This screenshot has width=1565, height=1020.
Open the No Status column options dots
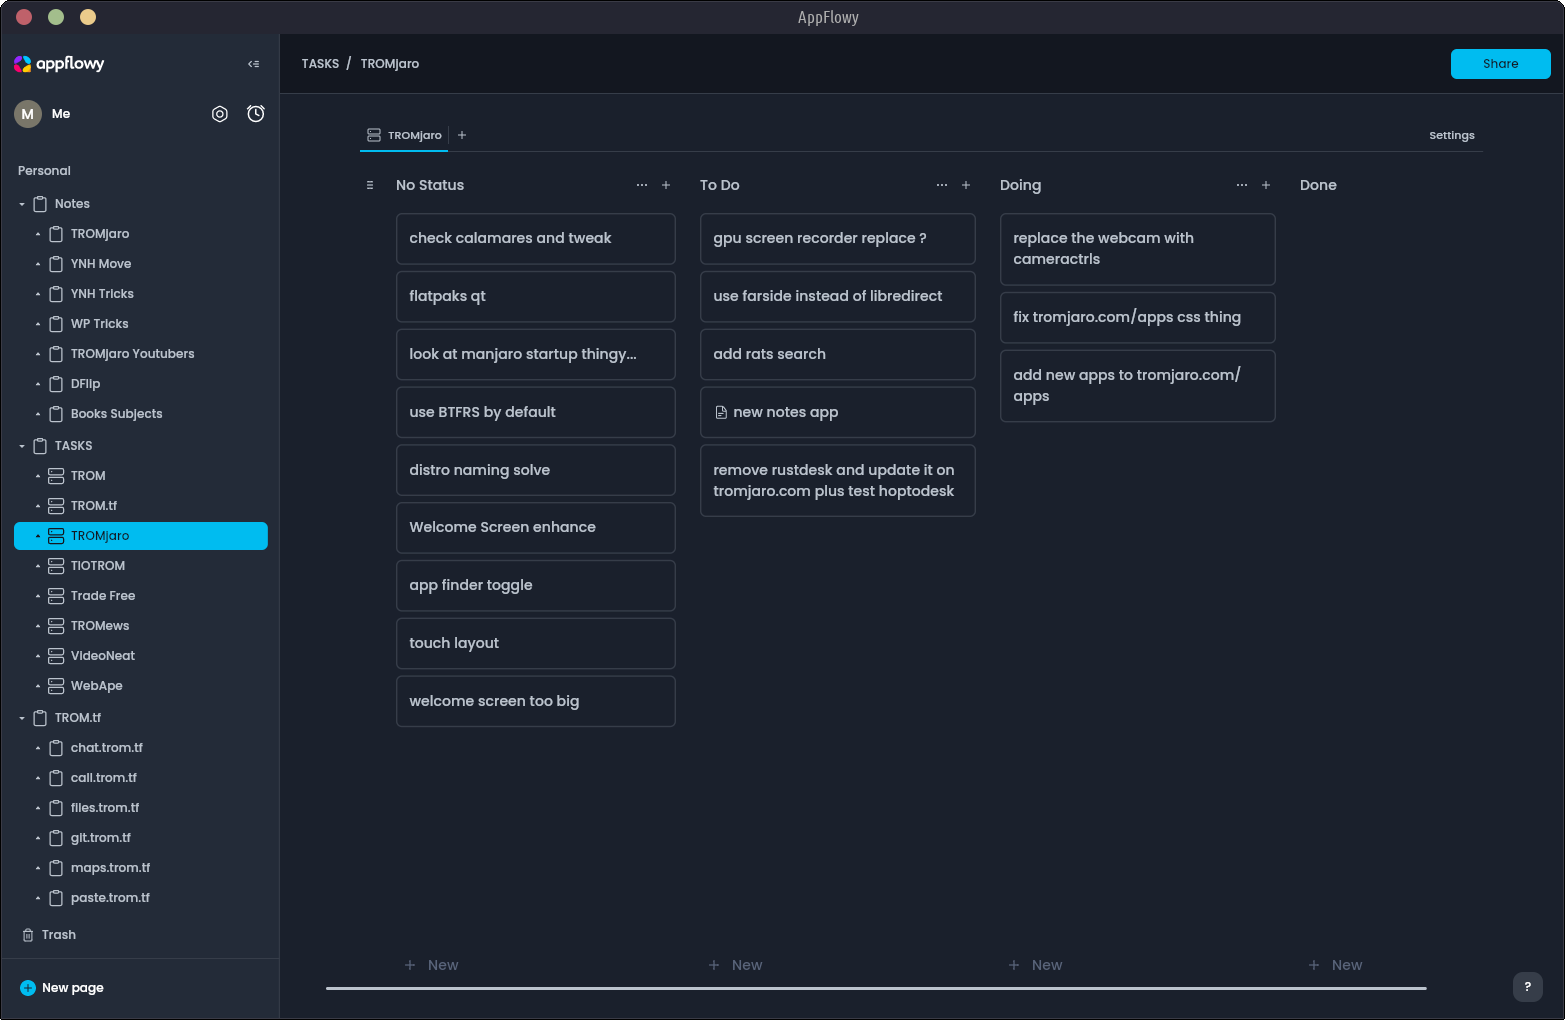642,185
